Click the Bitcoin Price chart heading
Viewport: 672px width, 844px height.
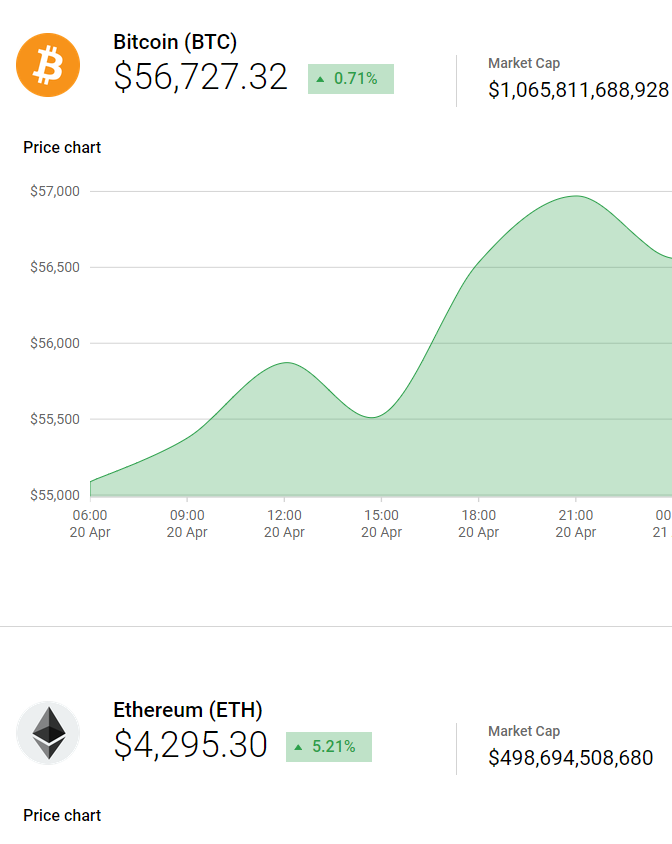click(x=62, y=147)
